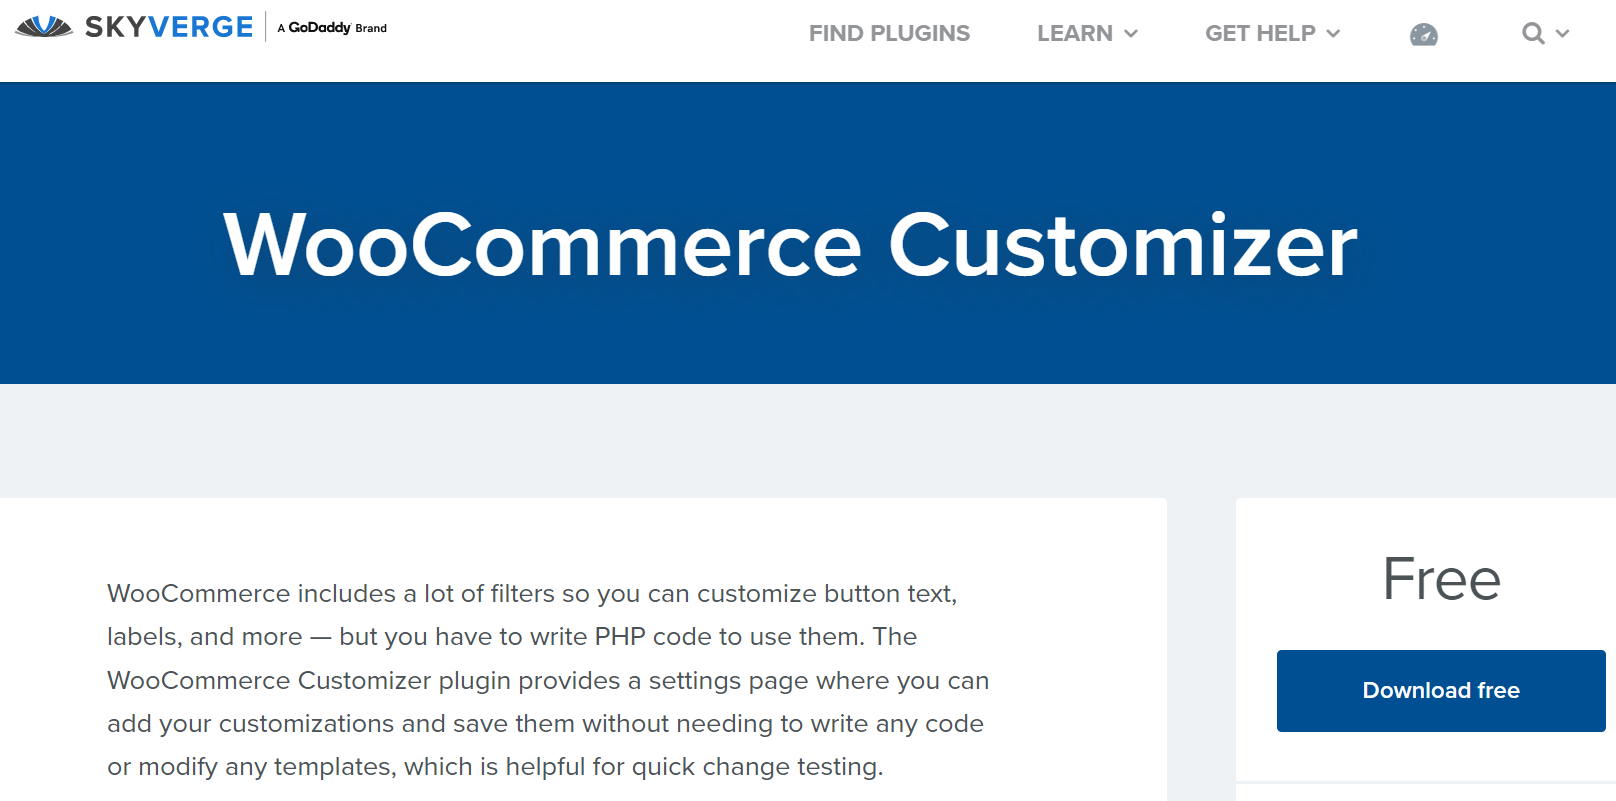Open the dashboard gauge icon
The height and width of the screenshot is (801, 1616).
pos(1423,35)
